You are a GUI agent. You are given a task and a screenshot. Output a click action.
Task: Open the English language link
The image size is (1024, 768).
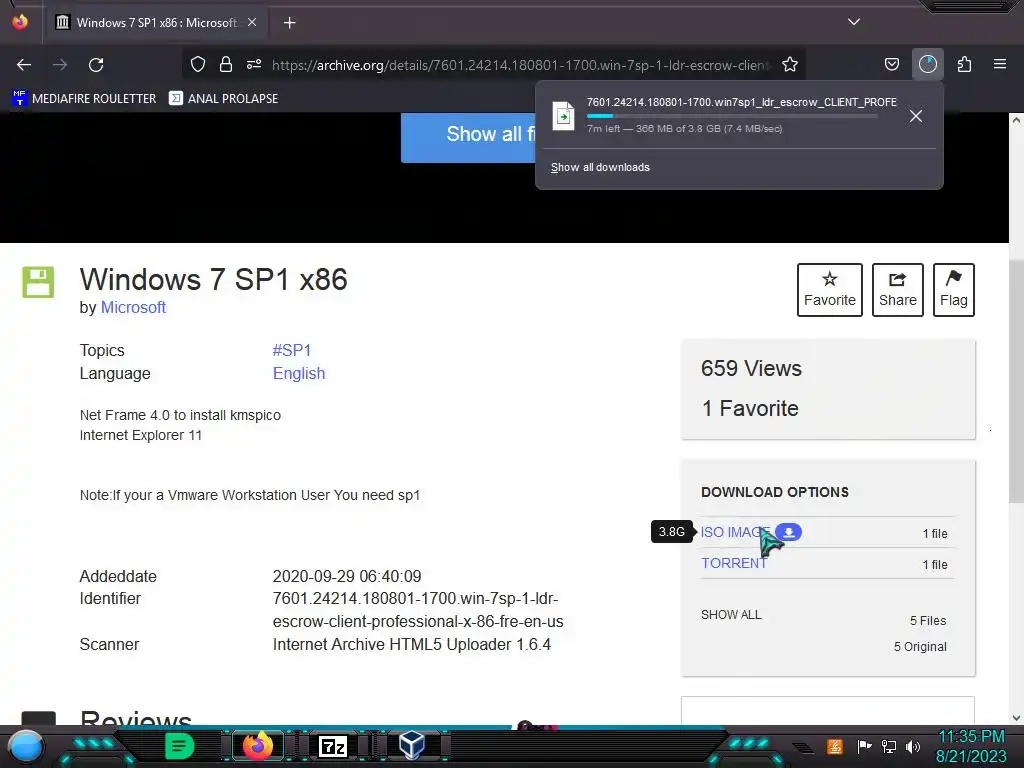(x=299, y=374)
